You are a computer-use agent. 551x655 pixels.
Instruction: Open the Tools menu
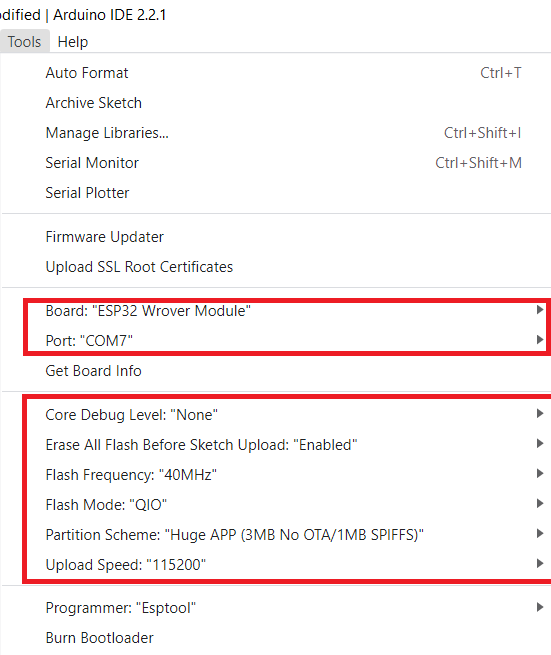(24, 42)
